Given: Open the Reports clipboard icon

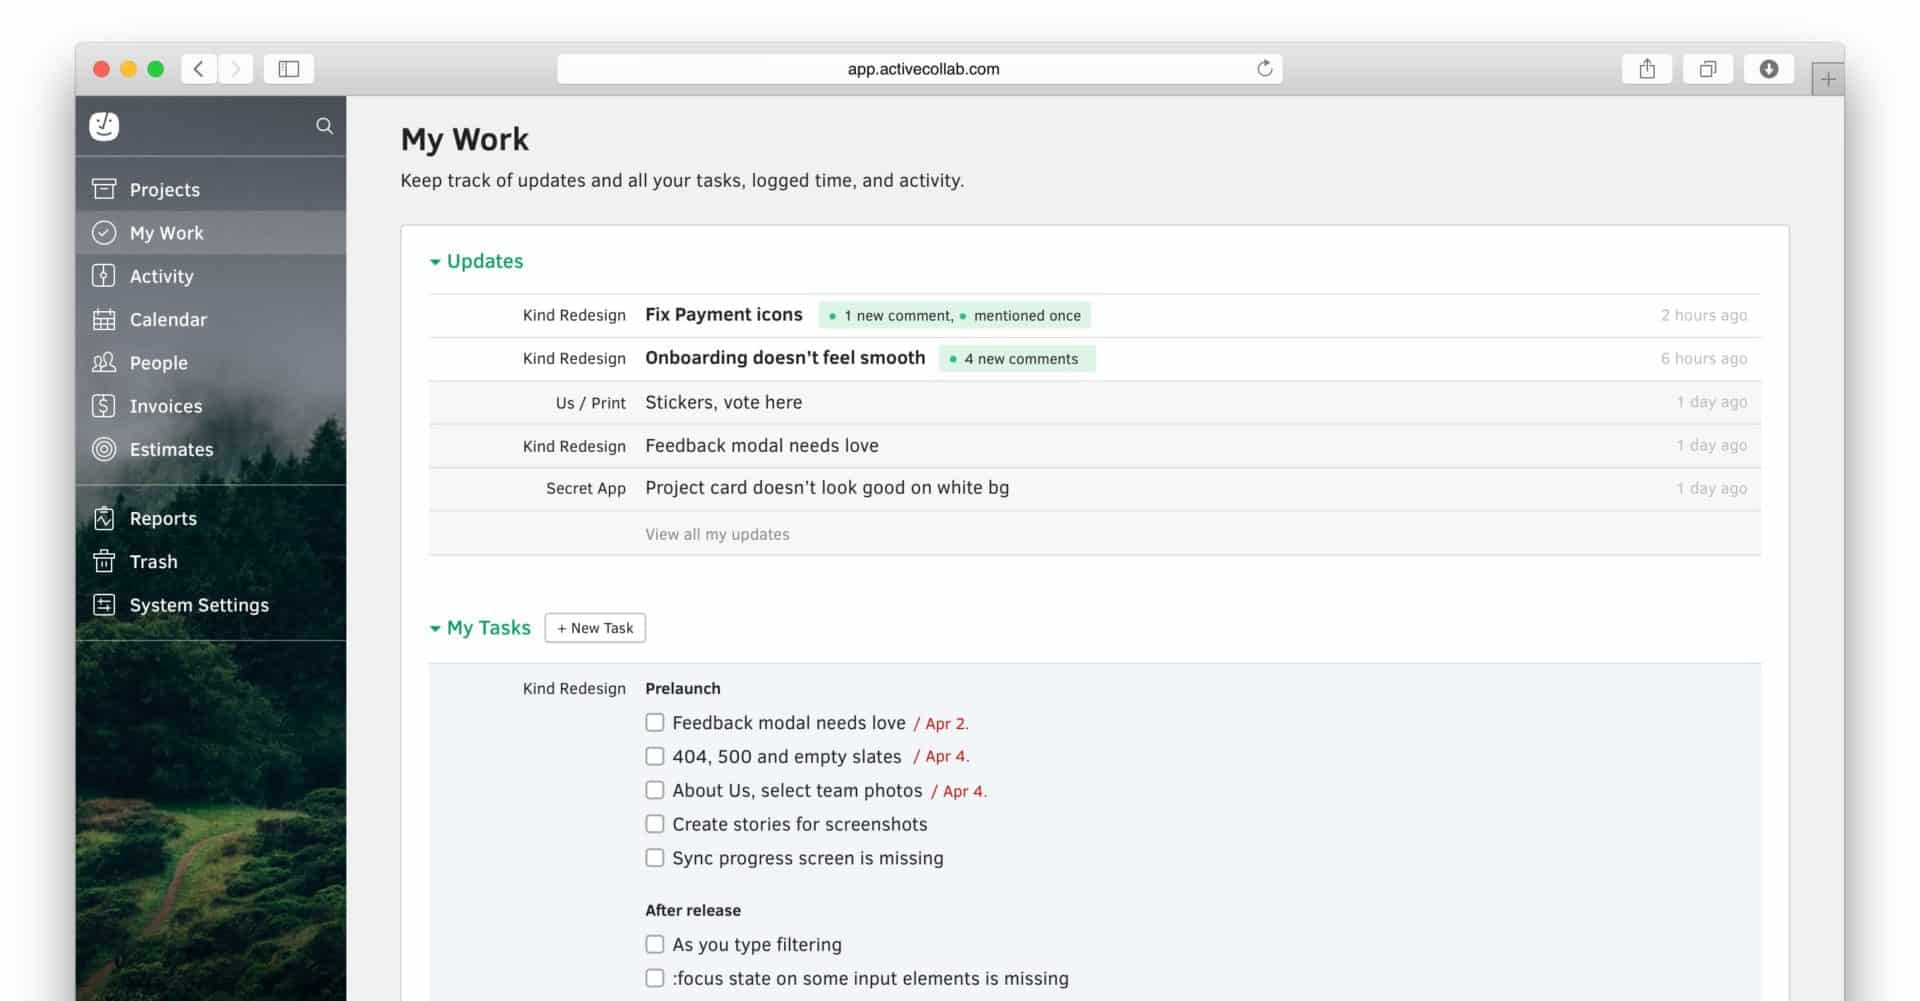Looking at the screenshot, I should (105, 518).
